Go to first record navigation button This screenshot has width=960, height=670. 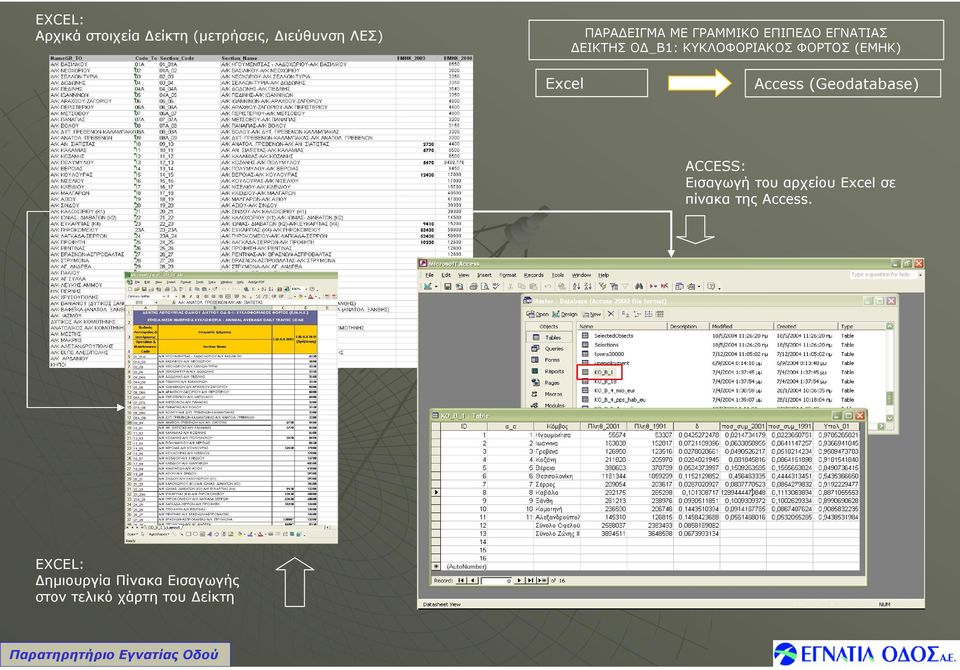pos(460,580)
